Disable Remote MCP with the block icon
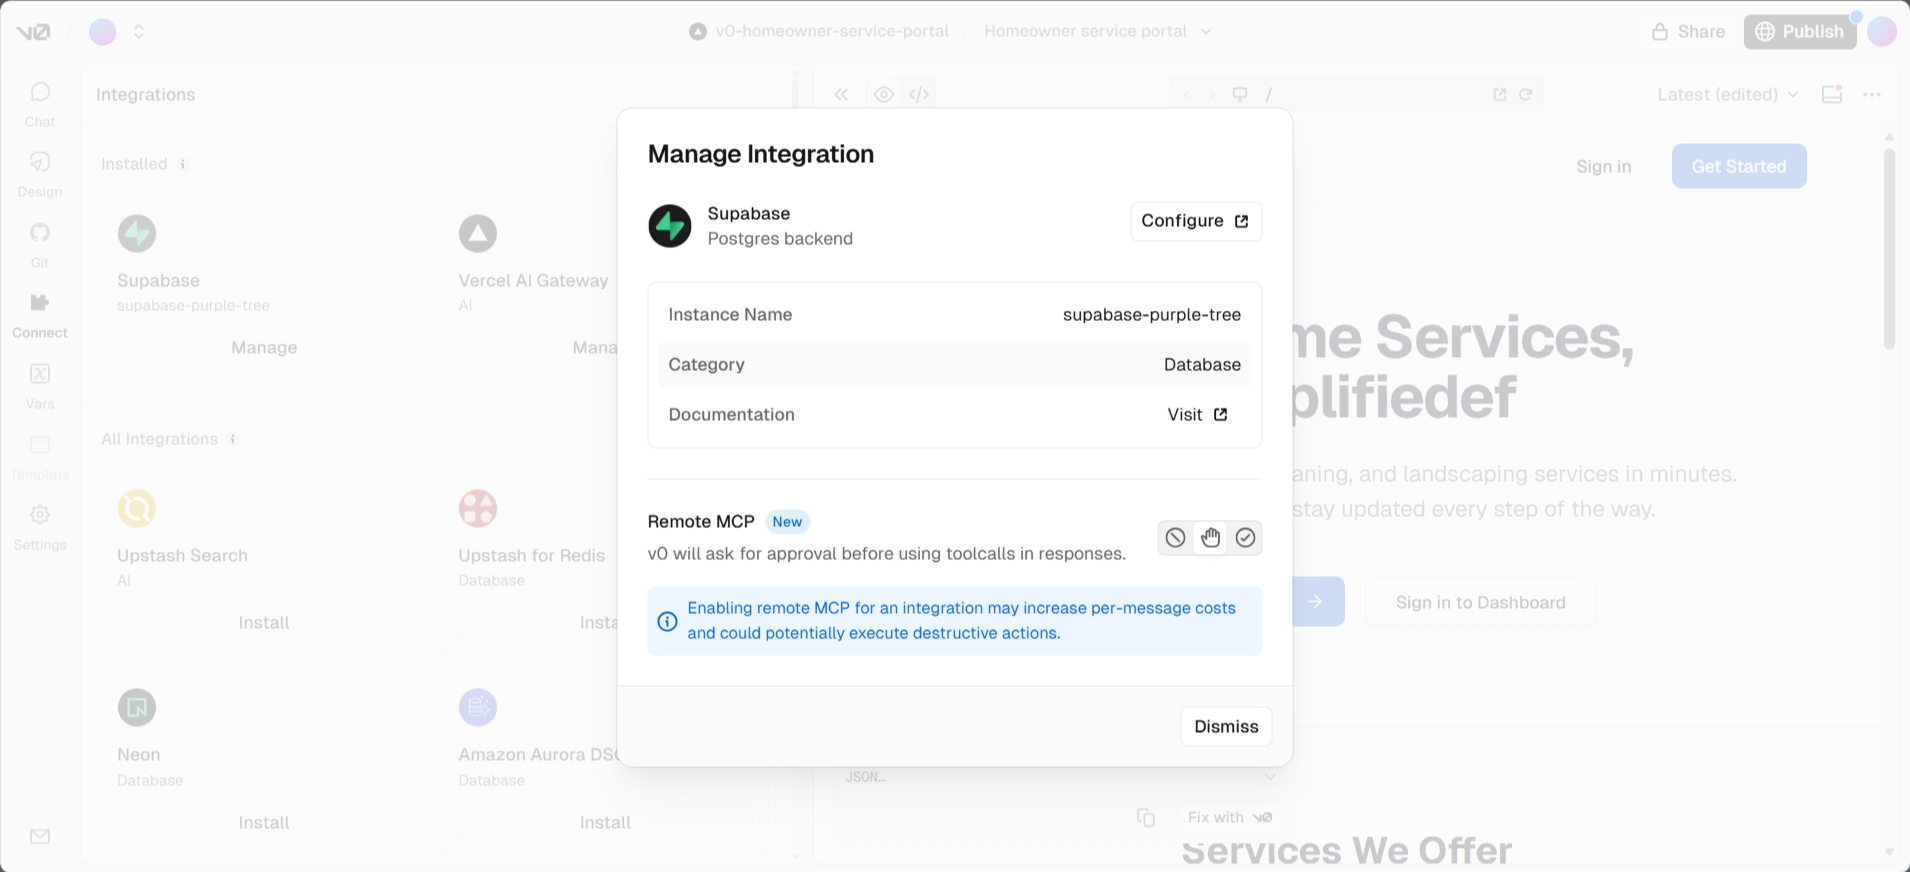 pos(1176,538)
